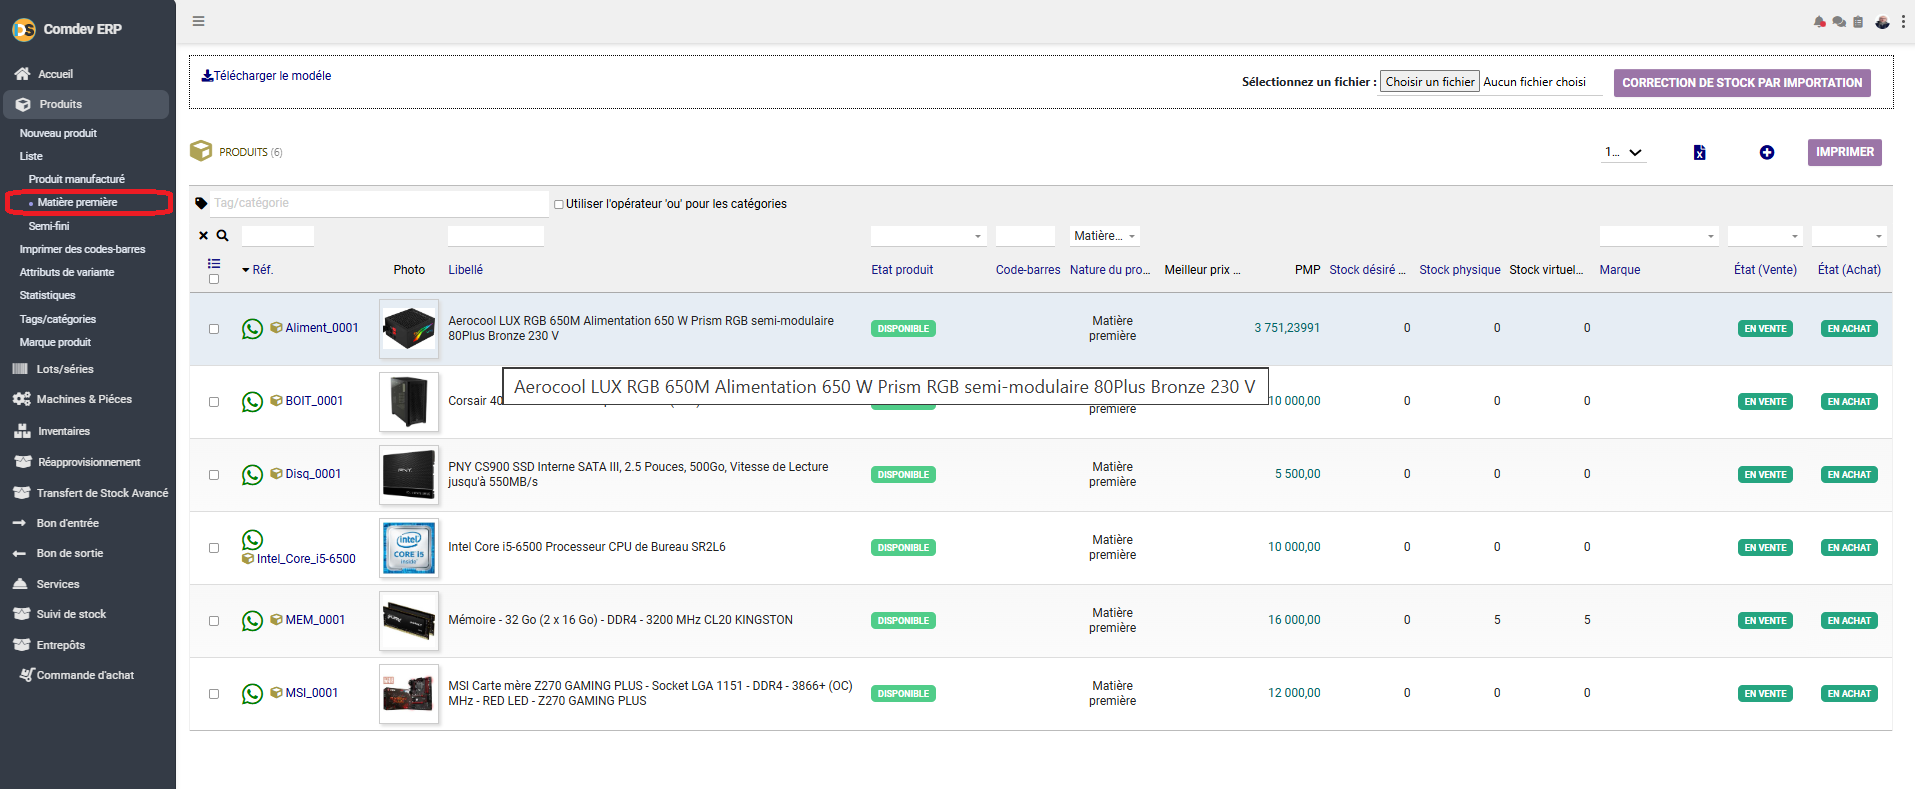This screenshot has height=789, width=1915.
Task: Click WhatsApp icon for Aliment_0001
Action: pyautogui.click(x=253, y=329)
